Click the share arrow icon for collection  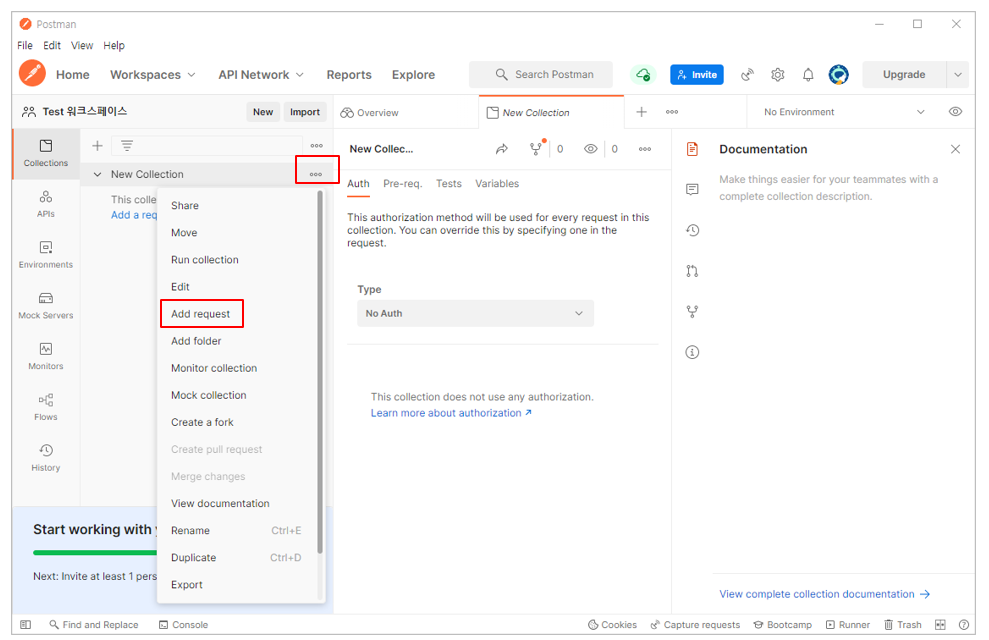point(501,149)
